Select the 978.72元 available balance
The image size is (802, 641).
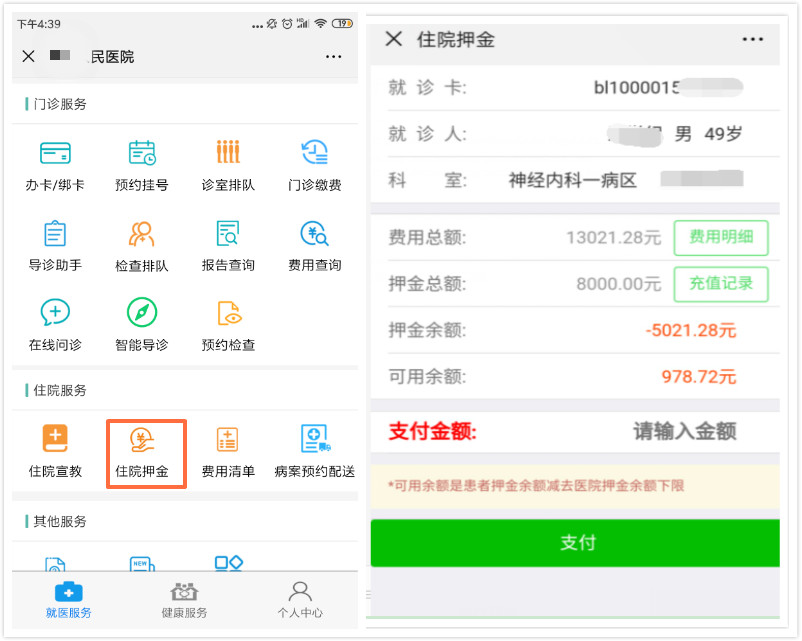pyautogui.click(x=699, y=377)
